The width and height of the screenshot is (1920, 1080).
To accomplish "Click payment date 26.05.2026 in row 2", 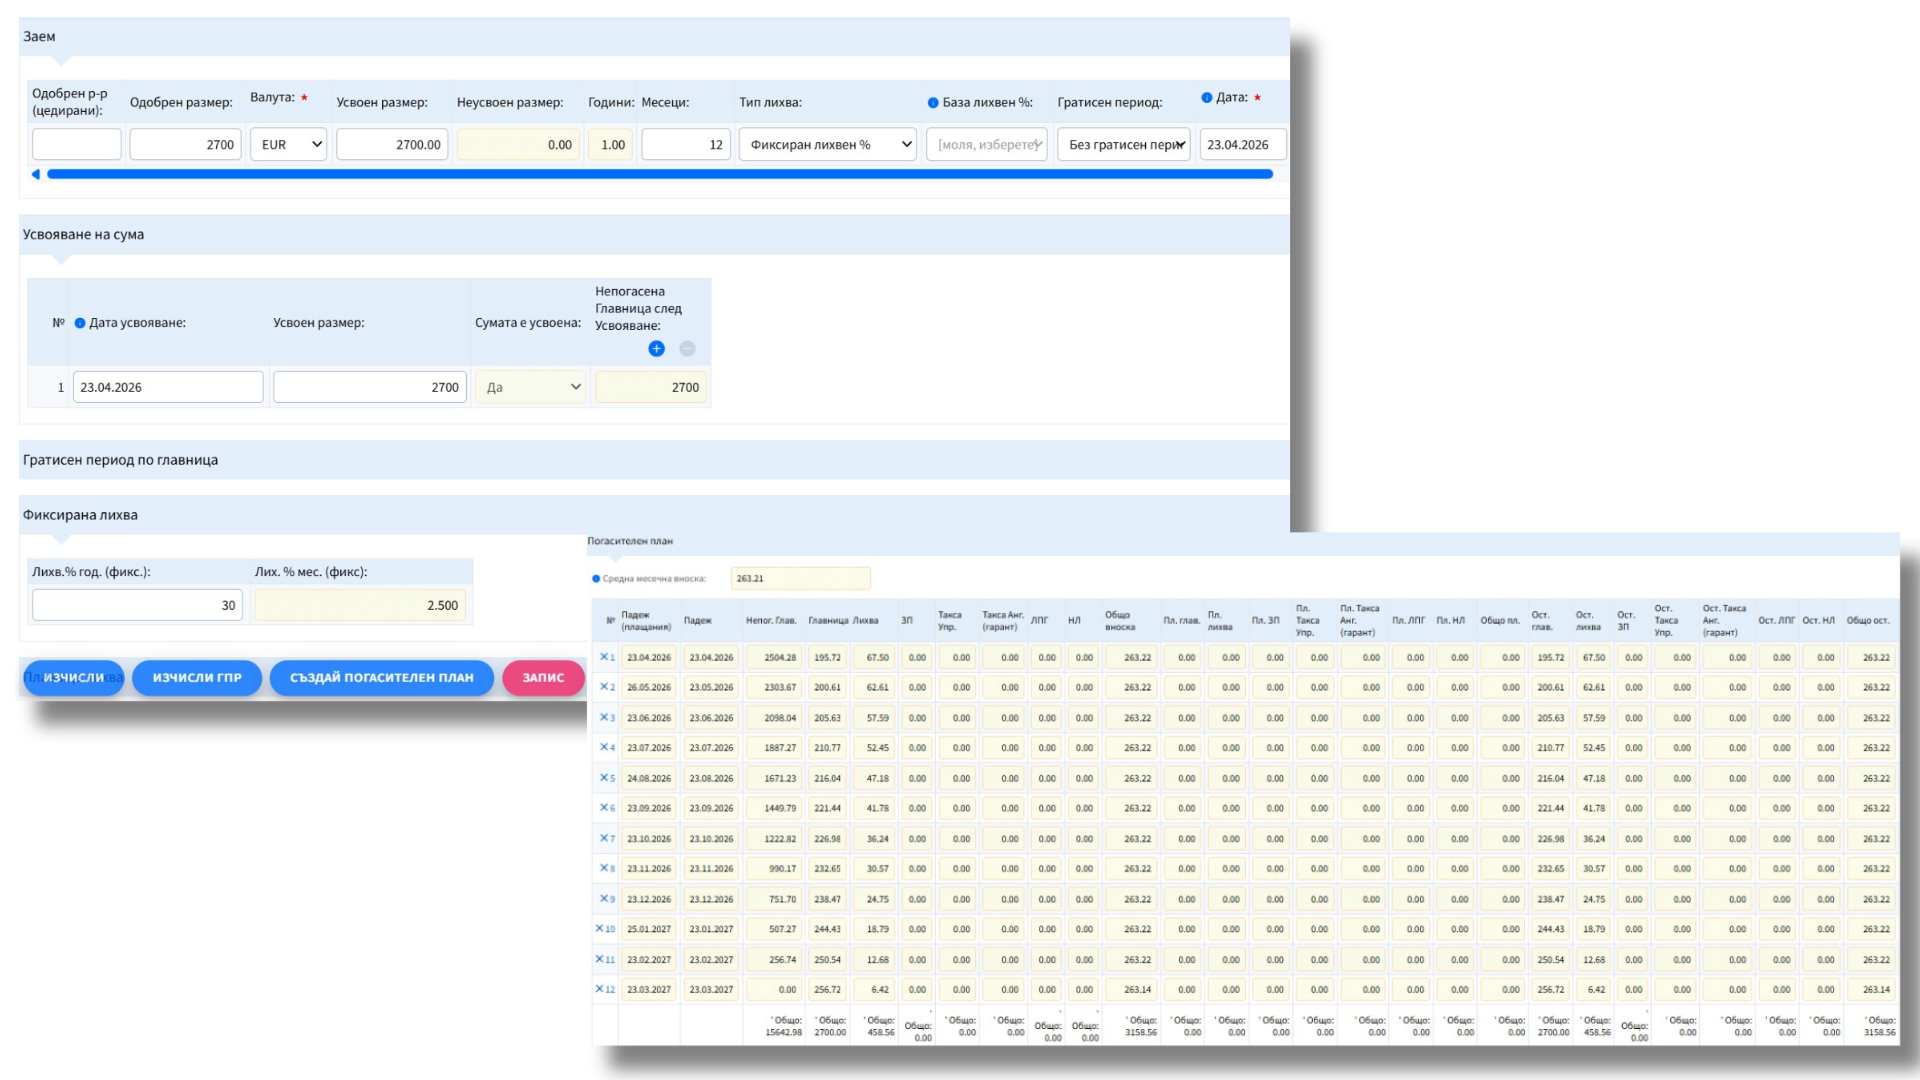I will pos(649,687).
